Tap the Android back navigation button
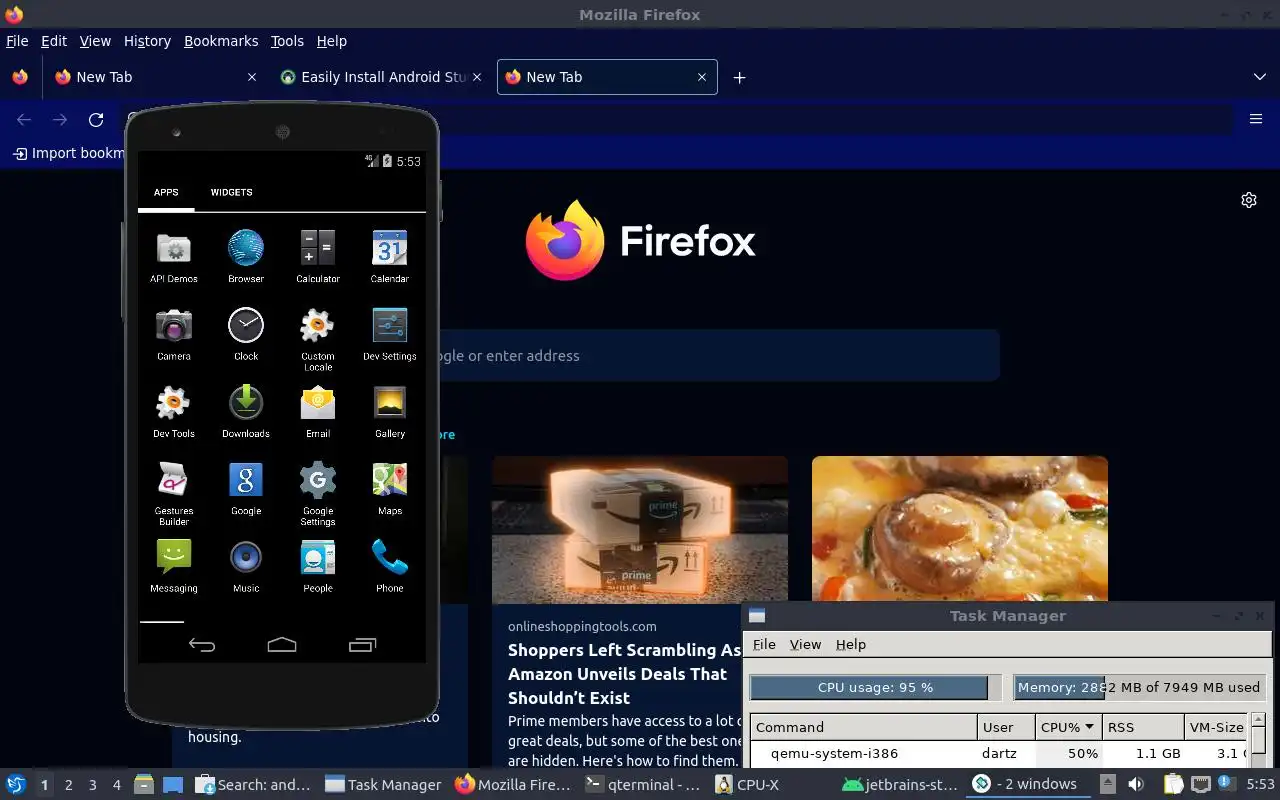The width and height of the screenshot is (1280, 800). 202,645
